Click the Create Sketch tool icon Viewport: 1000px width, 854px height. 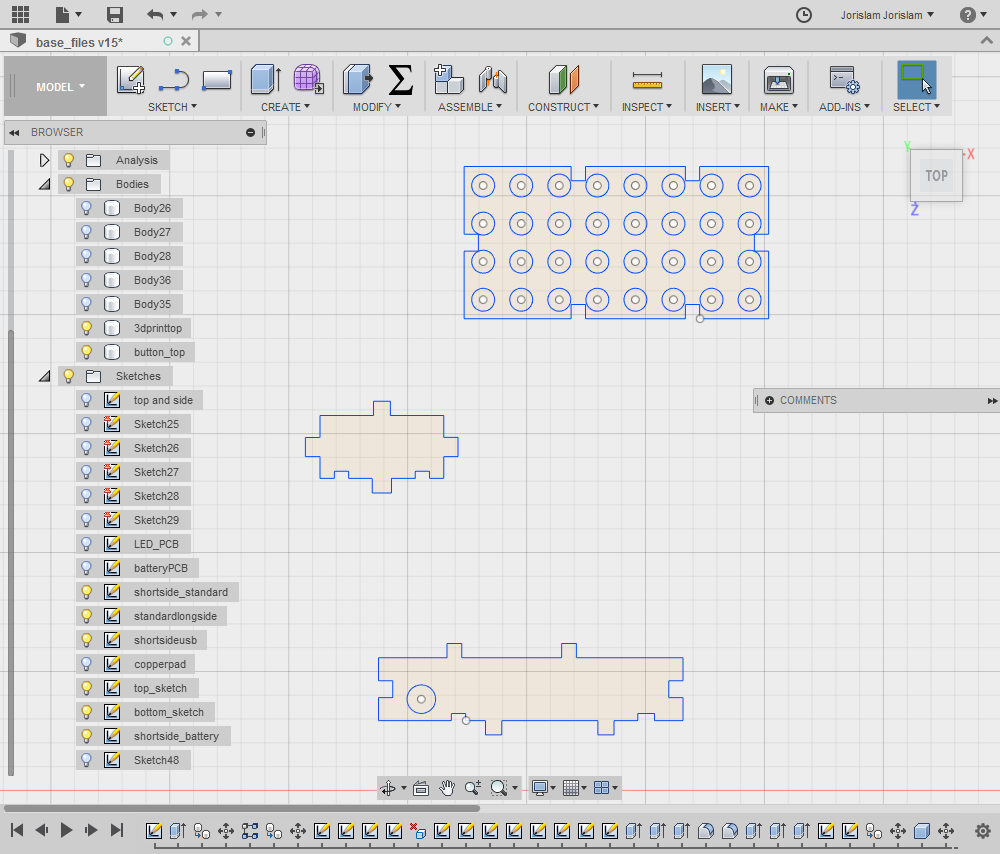[x=131, y=80]
